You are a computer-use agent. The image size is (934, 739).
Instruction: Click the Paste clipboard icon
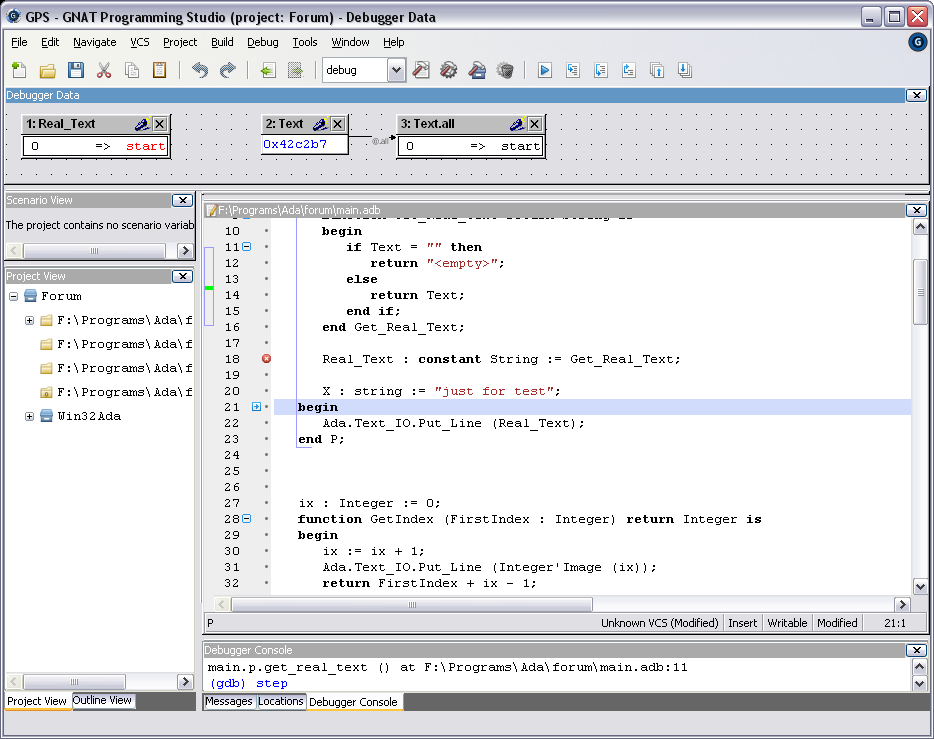coord(160,70)
